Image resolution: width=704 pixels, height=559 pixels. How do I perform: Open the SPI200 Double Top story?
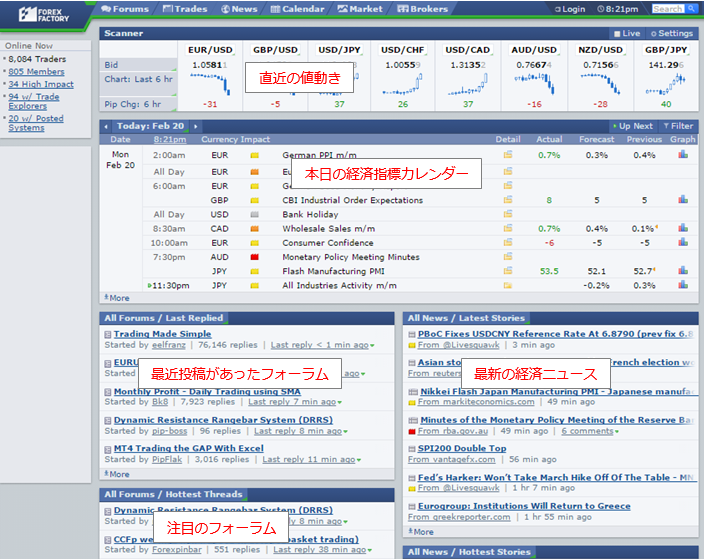click(x=462, y=448)
